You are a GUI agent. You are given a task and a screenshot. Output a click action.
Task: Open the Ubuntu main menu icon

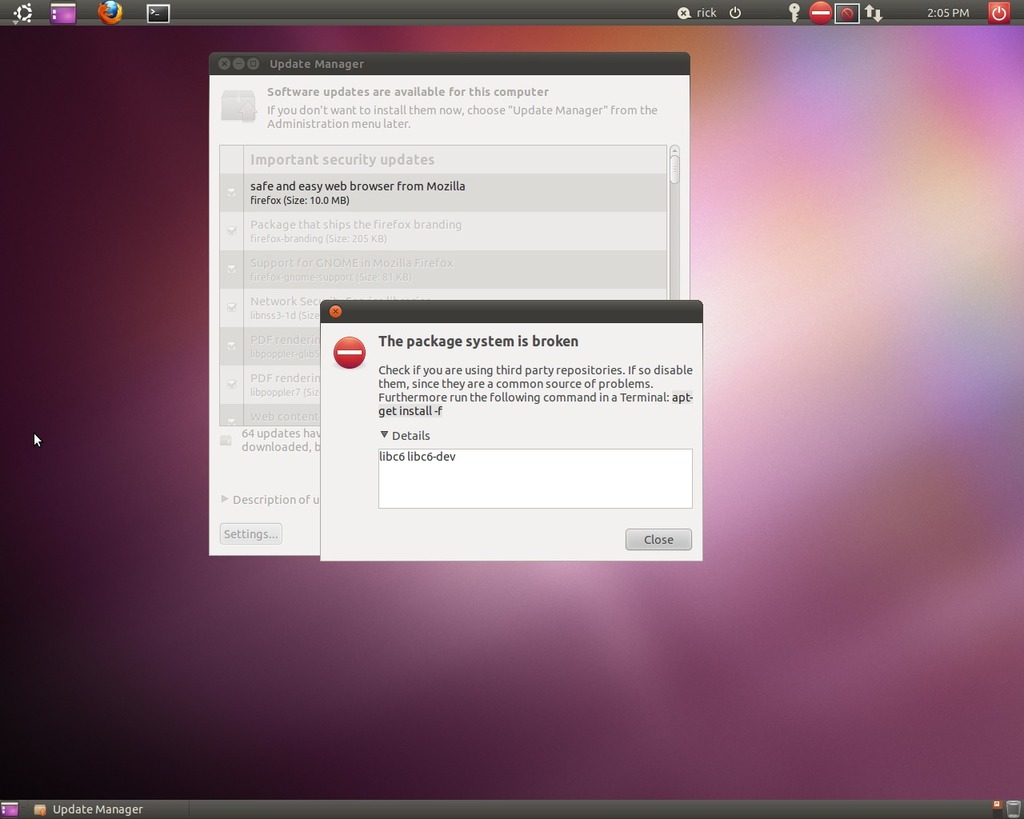pyautogui.click(x=22, y=12)
